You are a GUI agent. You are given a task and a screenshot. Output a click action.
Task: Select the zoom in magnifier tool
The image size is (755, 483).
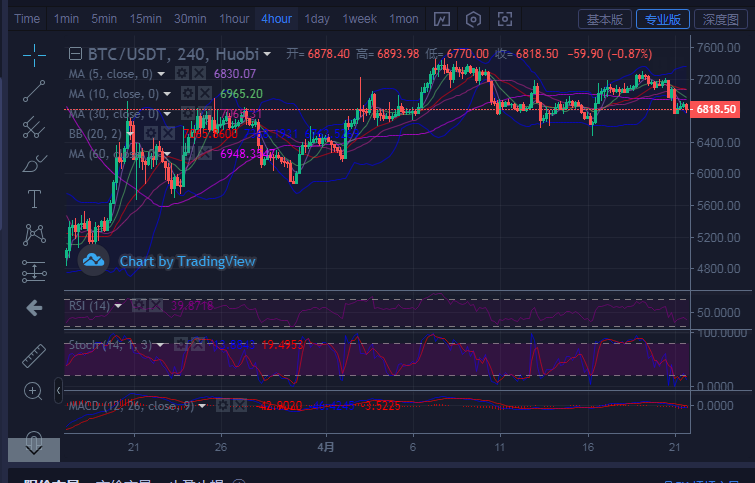[33, 392]
